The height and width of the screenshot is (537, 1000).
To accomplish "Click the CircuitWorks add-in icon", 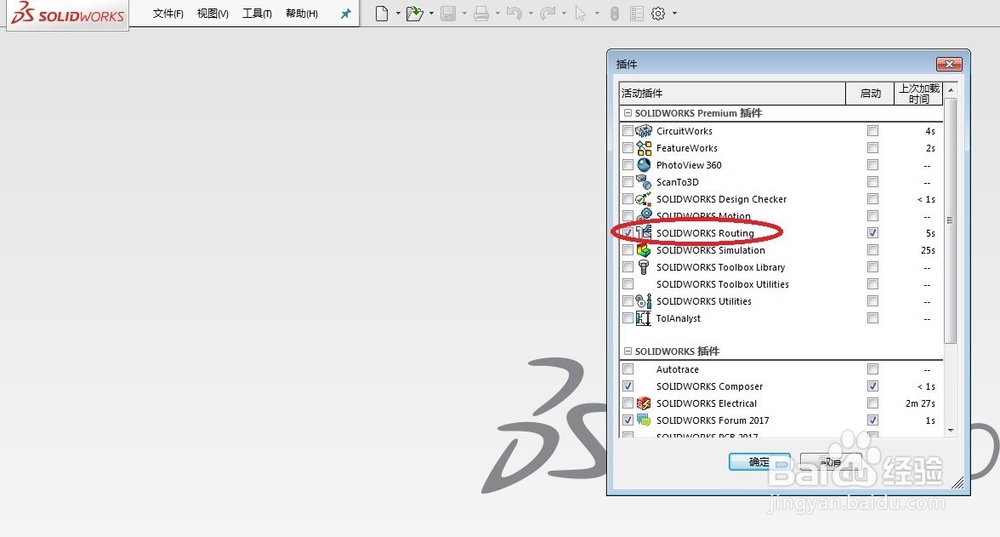I will (643, 131).
